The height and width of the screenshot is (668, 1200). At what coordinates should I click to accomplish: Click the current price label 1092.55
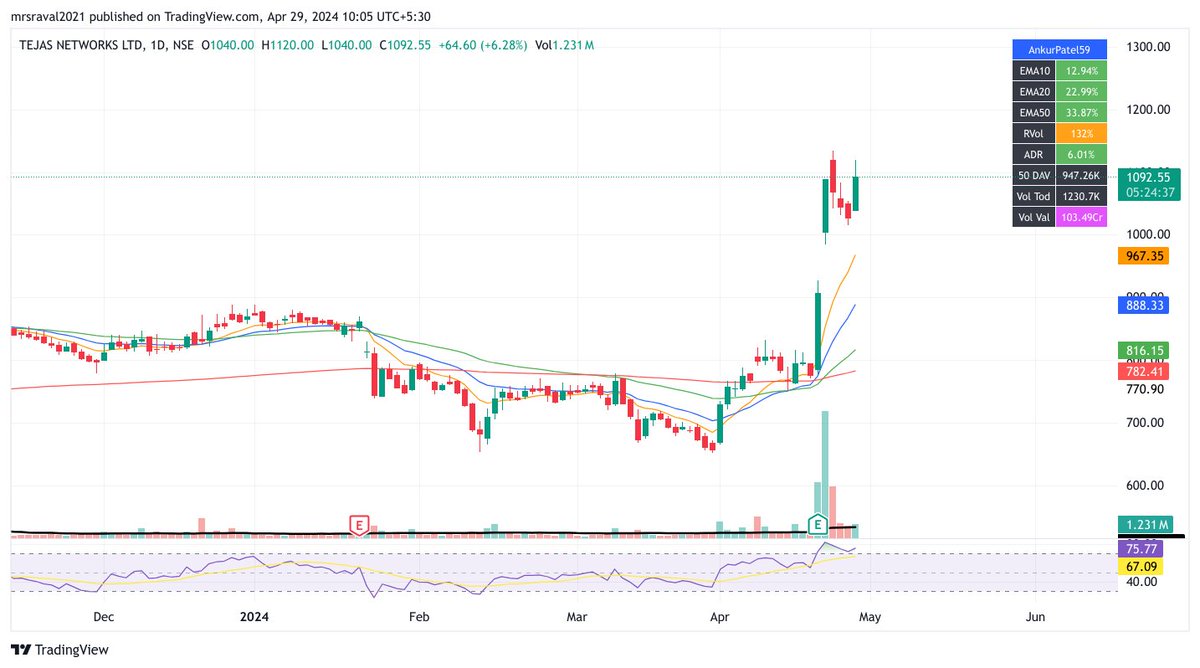pos(1150,176)
